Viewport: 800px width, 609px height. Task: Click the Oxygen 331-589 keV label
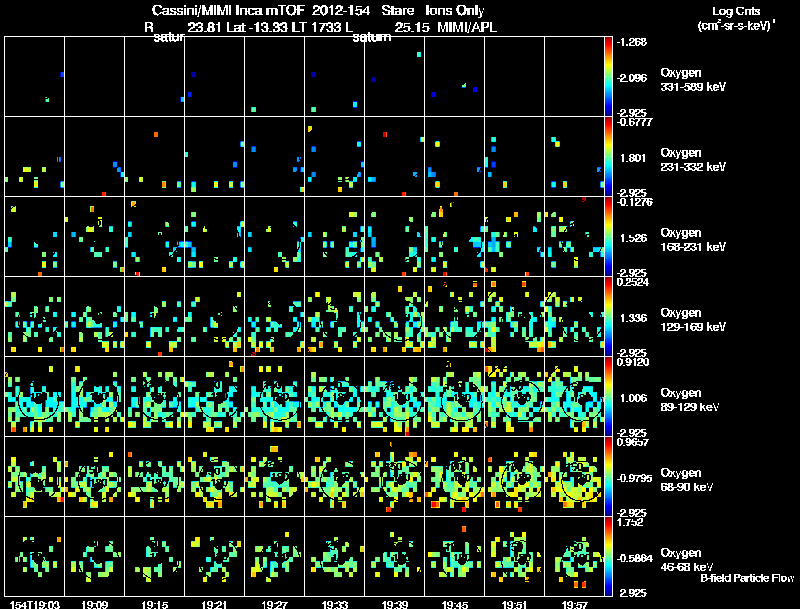[x=693, y=80]
